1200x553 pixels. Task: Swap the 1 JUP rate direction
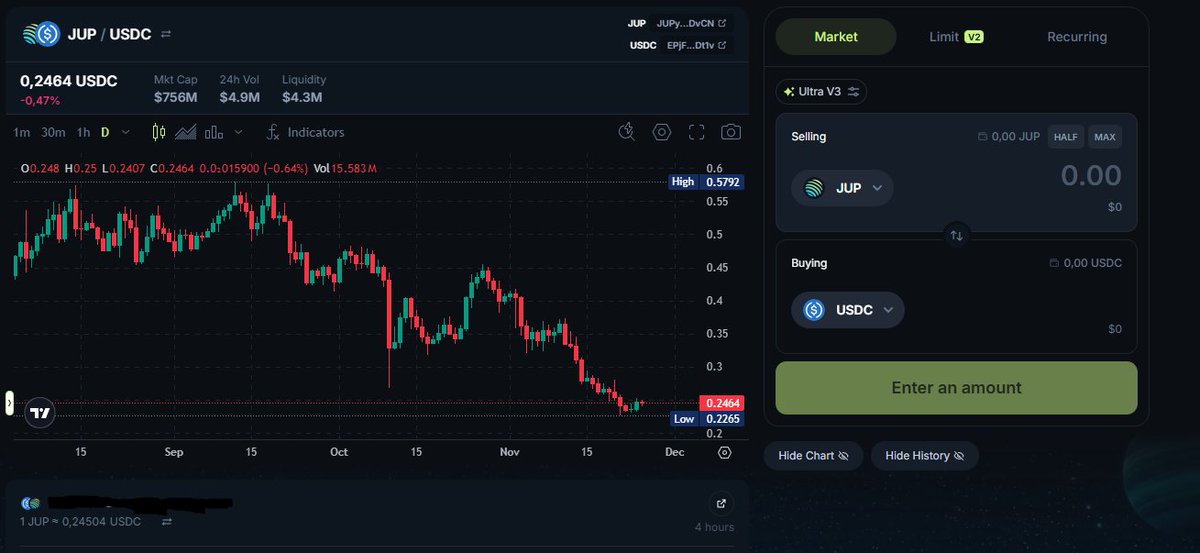click(x=167, y=522)
